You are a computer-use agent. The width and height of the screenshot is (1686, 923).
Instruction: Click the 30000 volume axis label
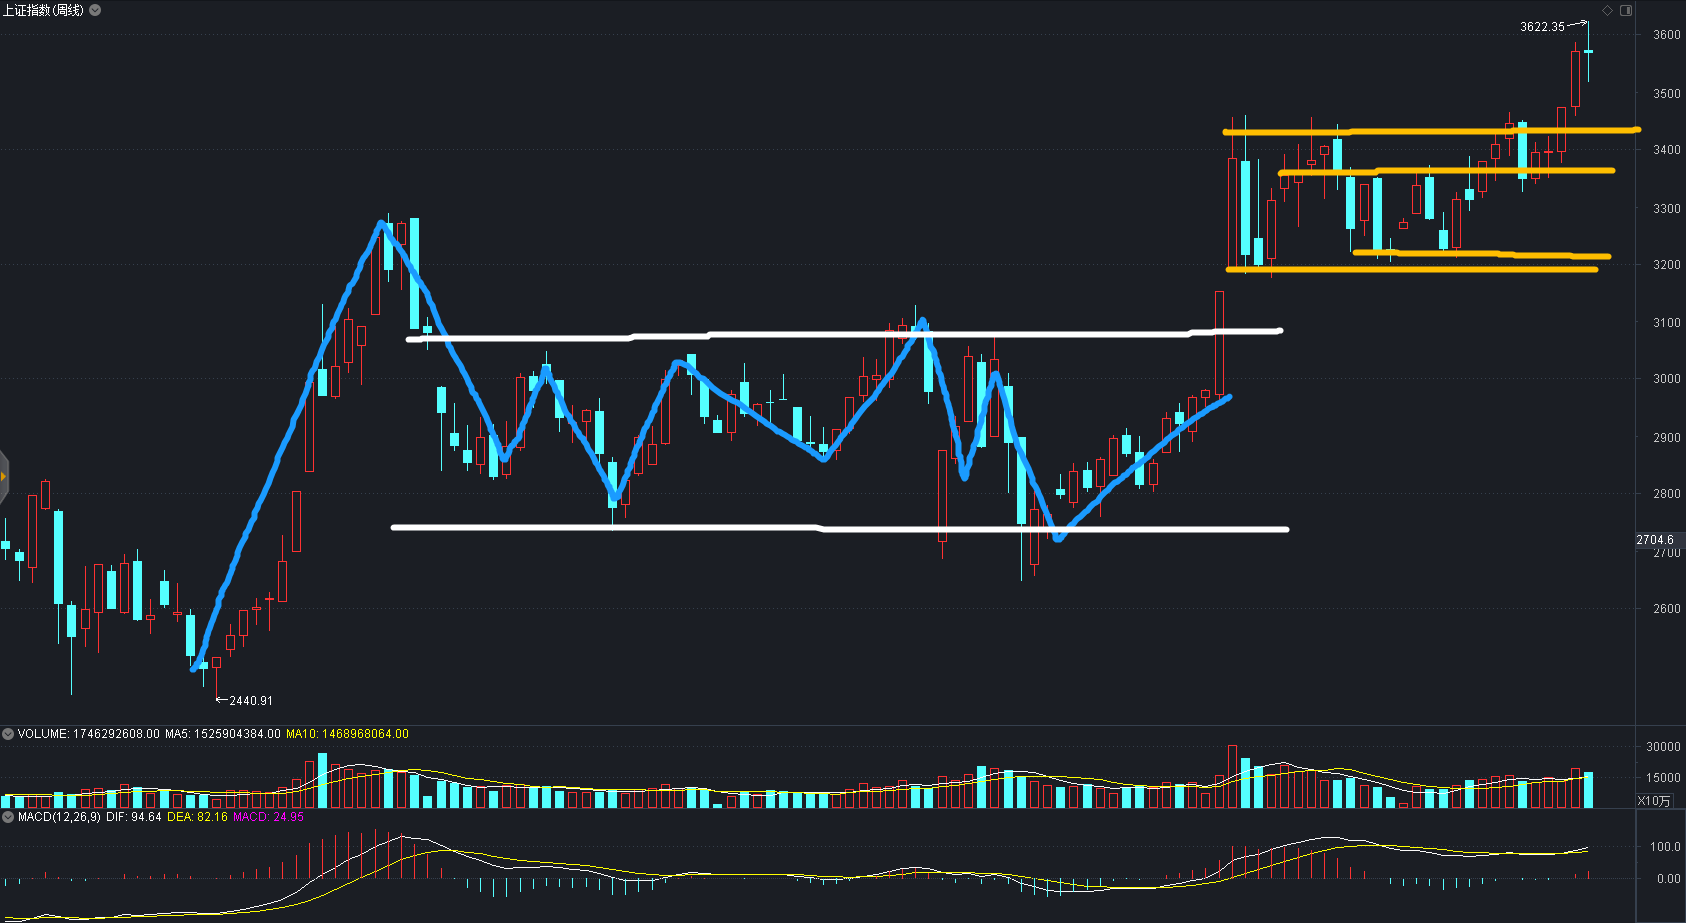tap(1663, 747)
